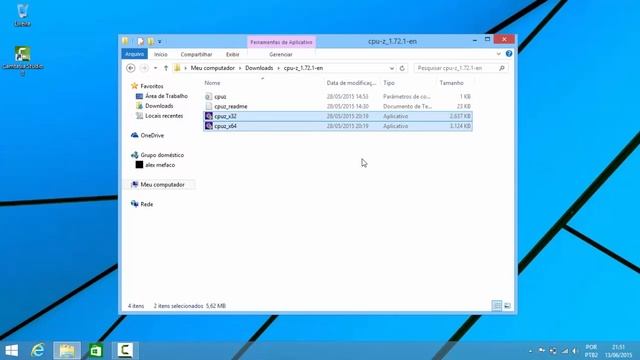This screenshot has width=640, height=360.
Task: Launch Internet Explorer from taskbar
Action: click(x=38, y=350)
